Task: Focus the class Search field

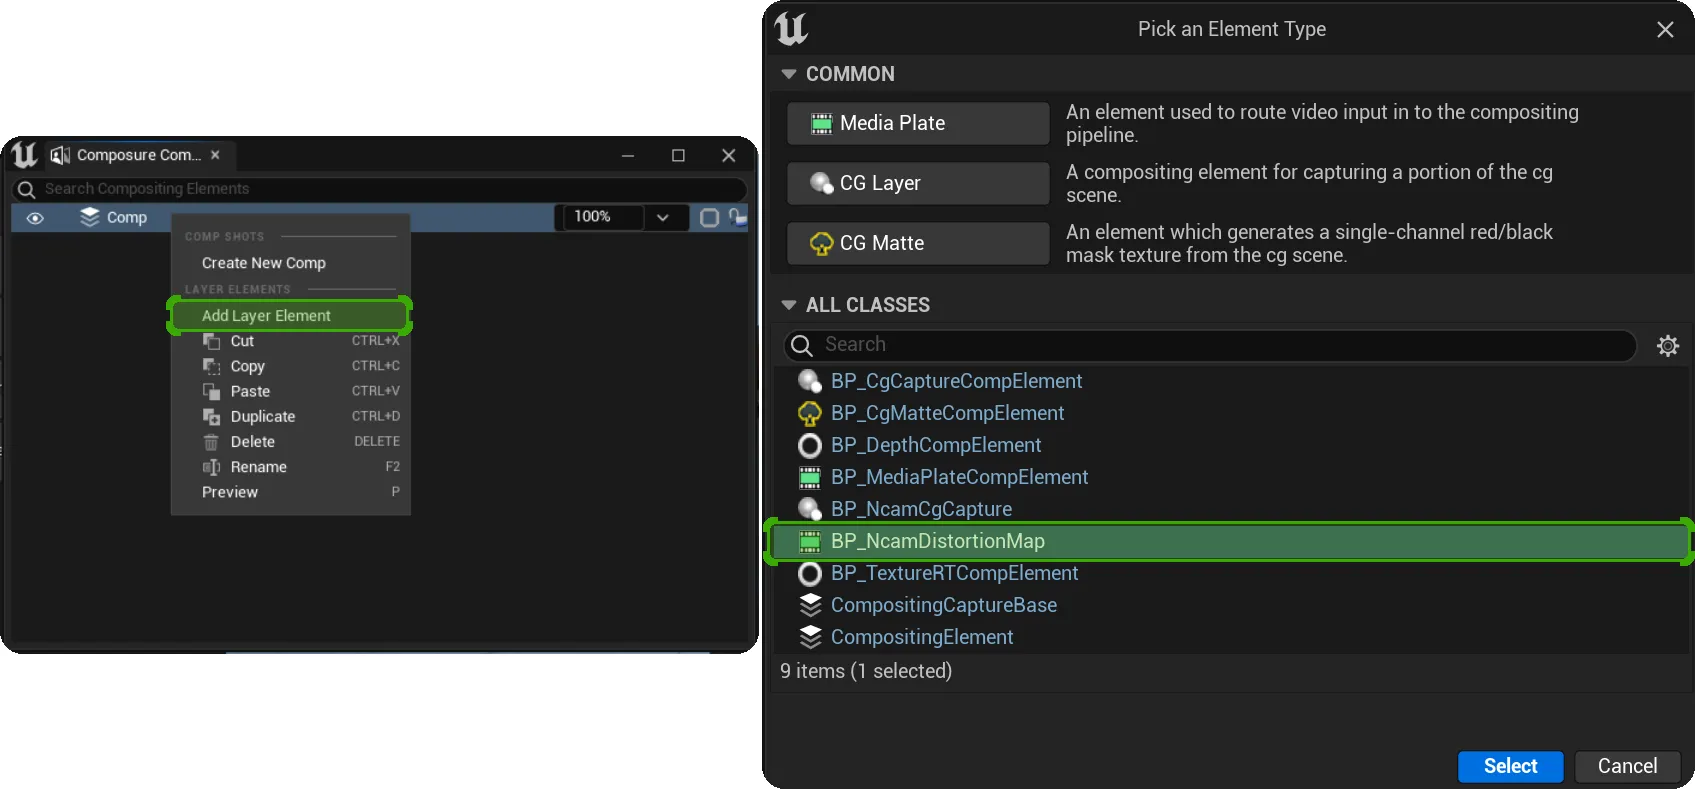Action: click(x=1210, y=345)
